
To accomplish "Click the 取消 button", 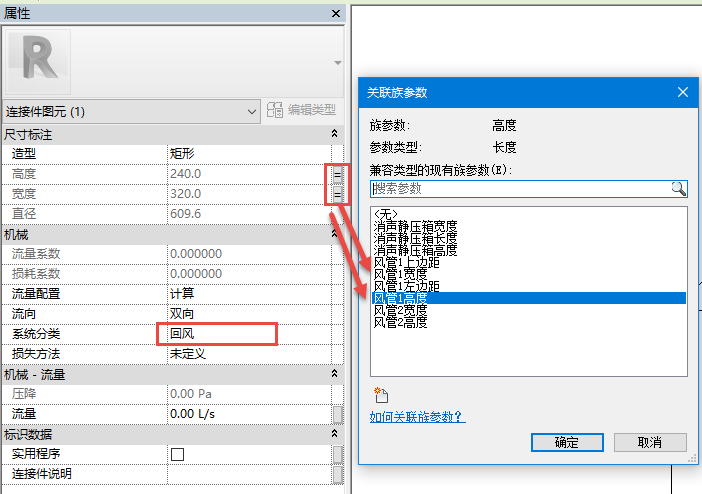I will [x=650, y=442].
